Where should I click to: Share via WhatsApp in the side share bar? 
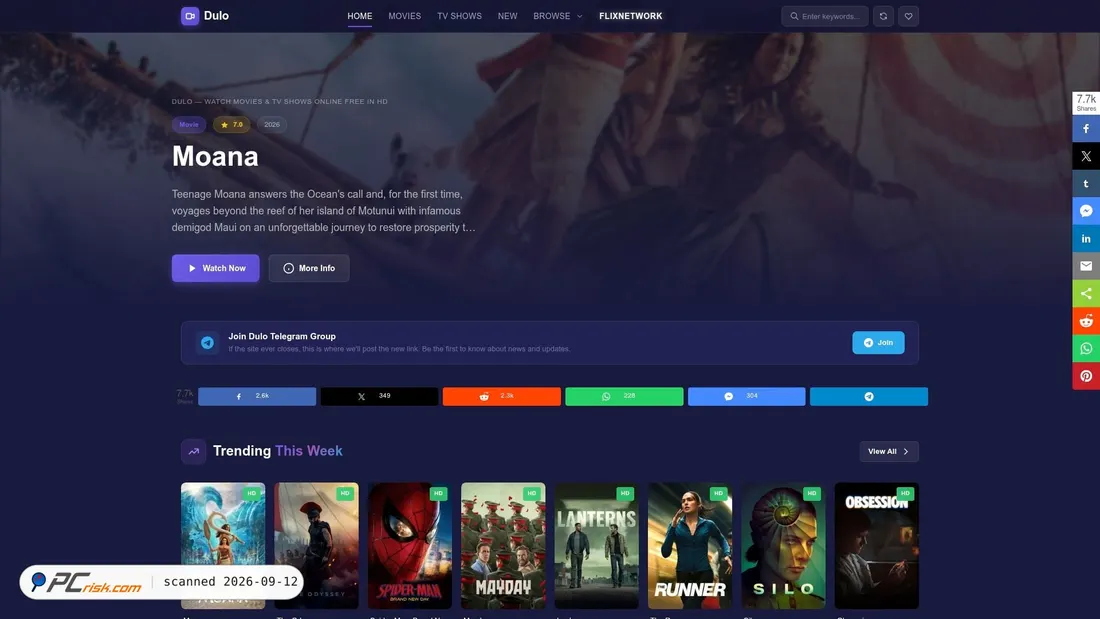click(x=1086, y=348)
